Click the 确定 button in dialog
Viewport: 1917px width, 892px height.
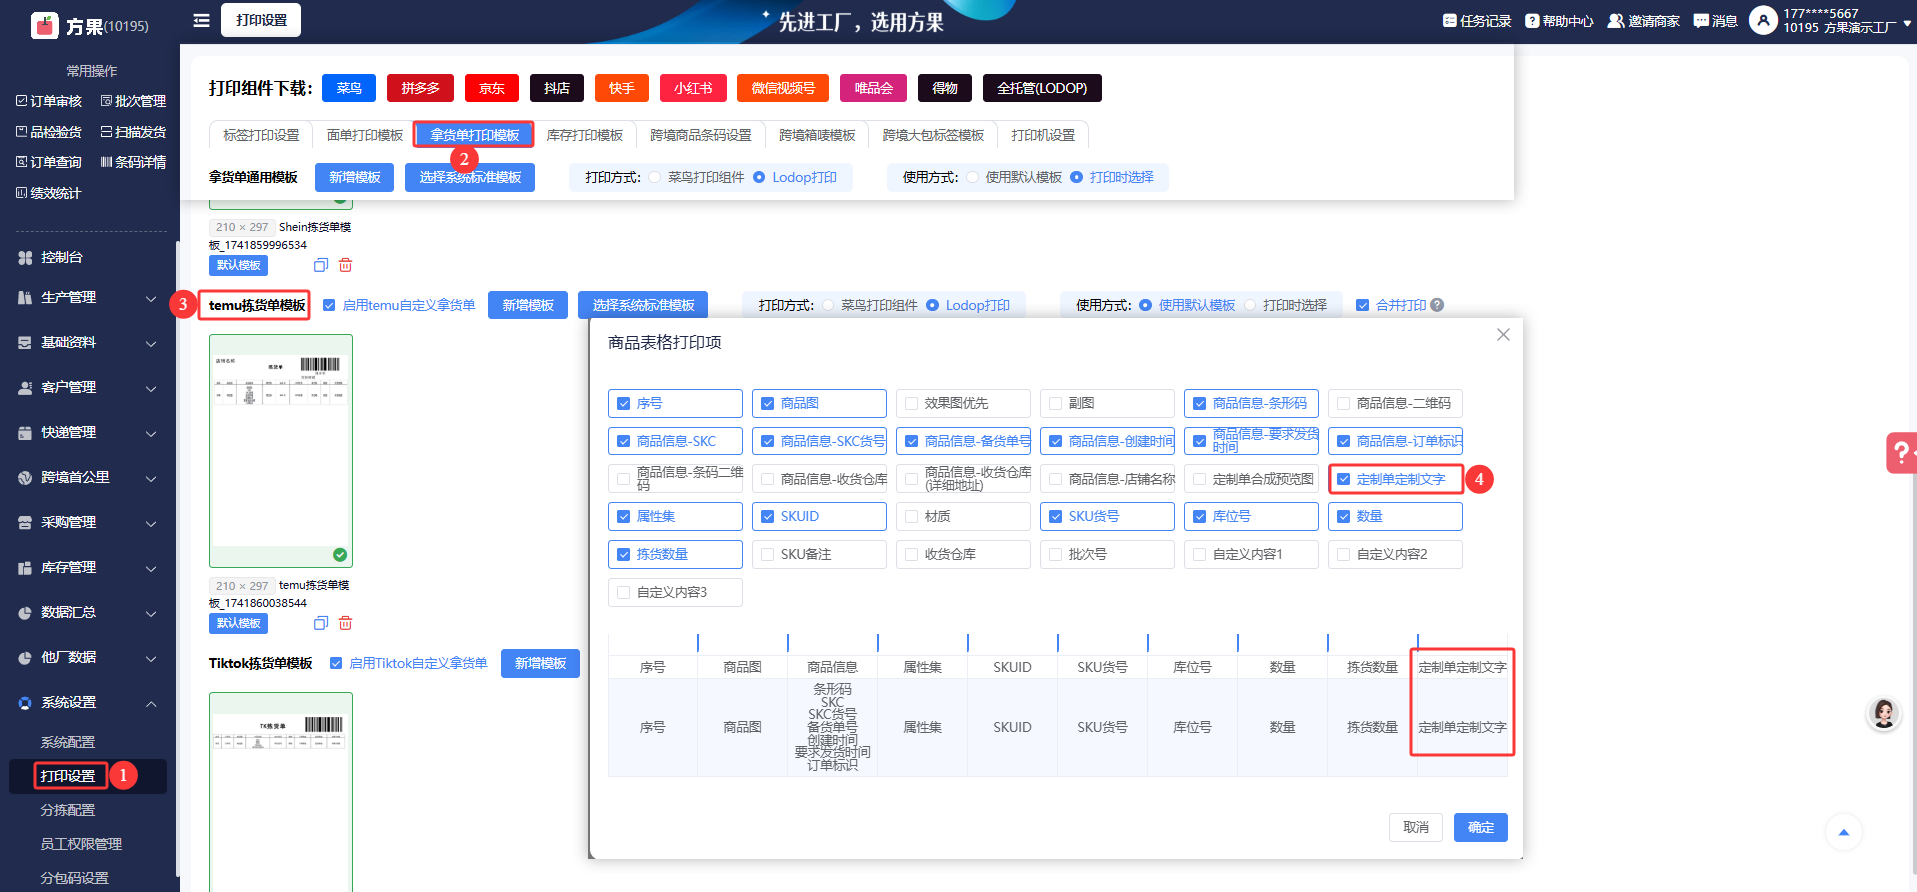pyautogui.click(x=1480, y=827)
